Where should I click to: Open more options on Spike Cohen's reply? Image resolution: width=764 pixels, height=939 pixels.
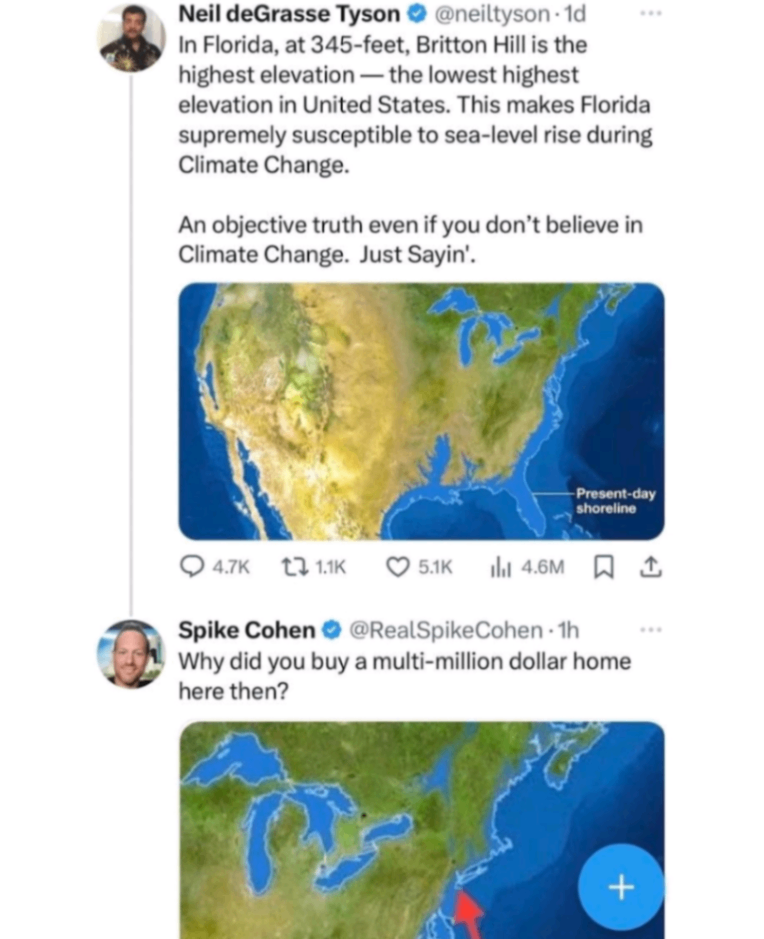click(x=651, y=630)
